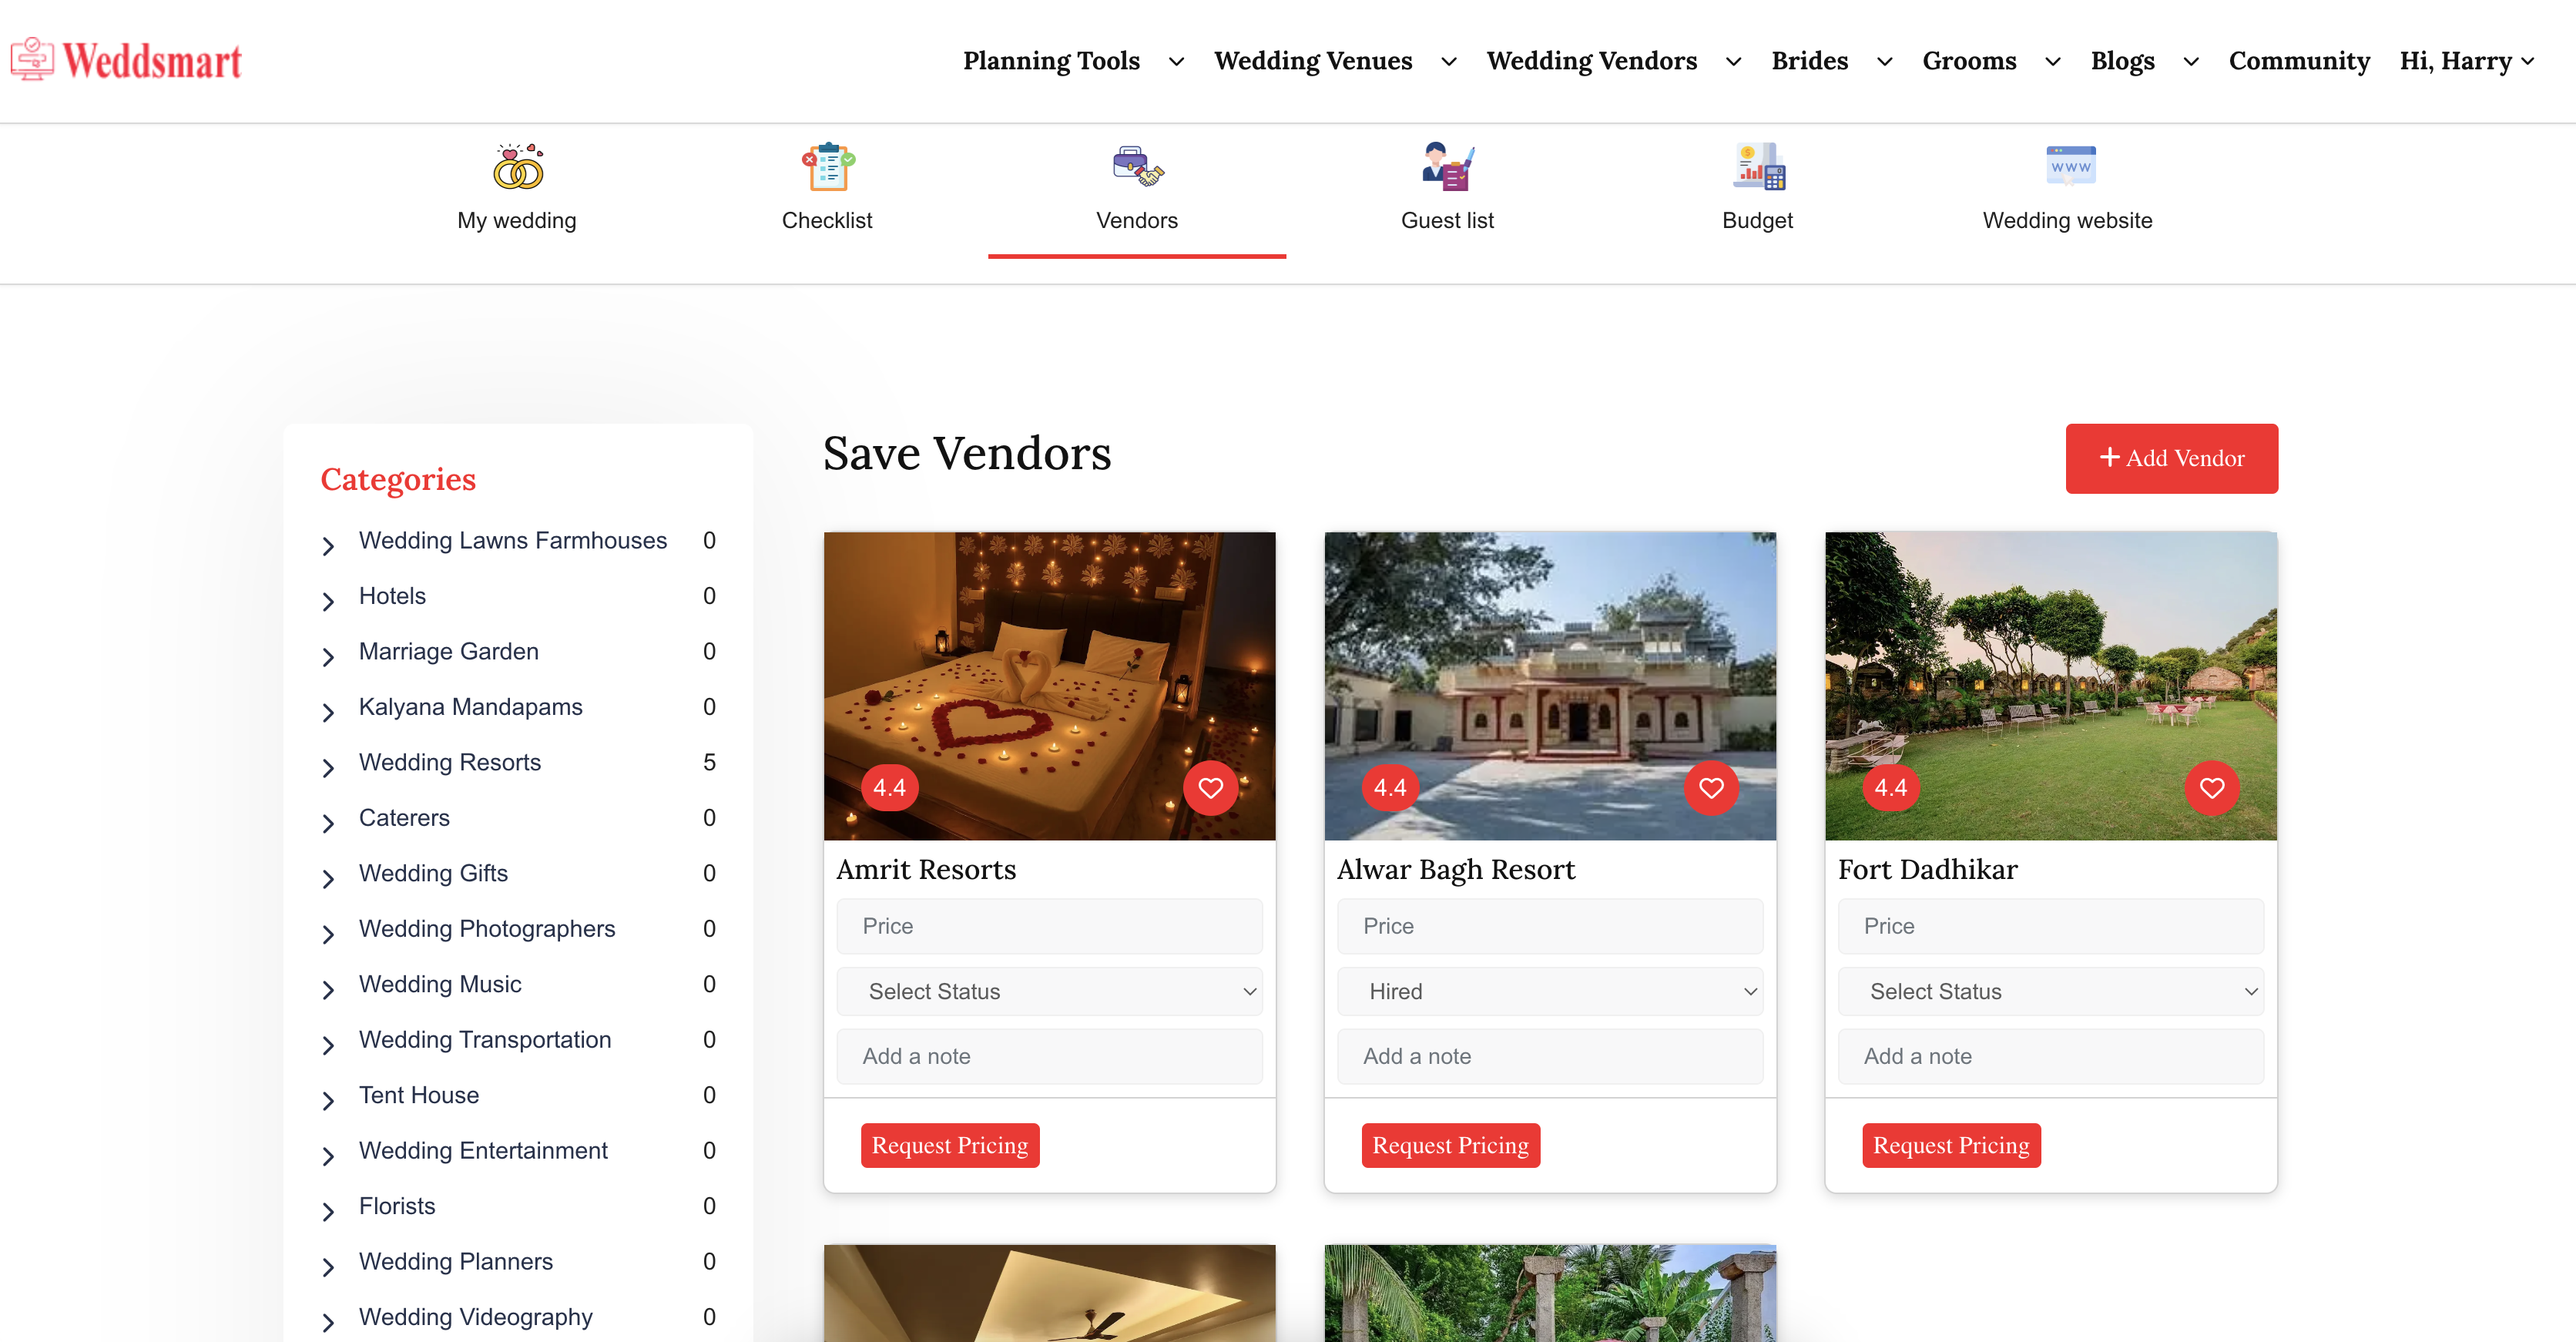The image size is (2576, 1342).
Task: Open the Wedding Vendors menu
Action: tap(1614, 61)
